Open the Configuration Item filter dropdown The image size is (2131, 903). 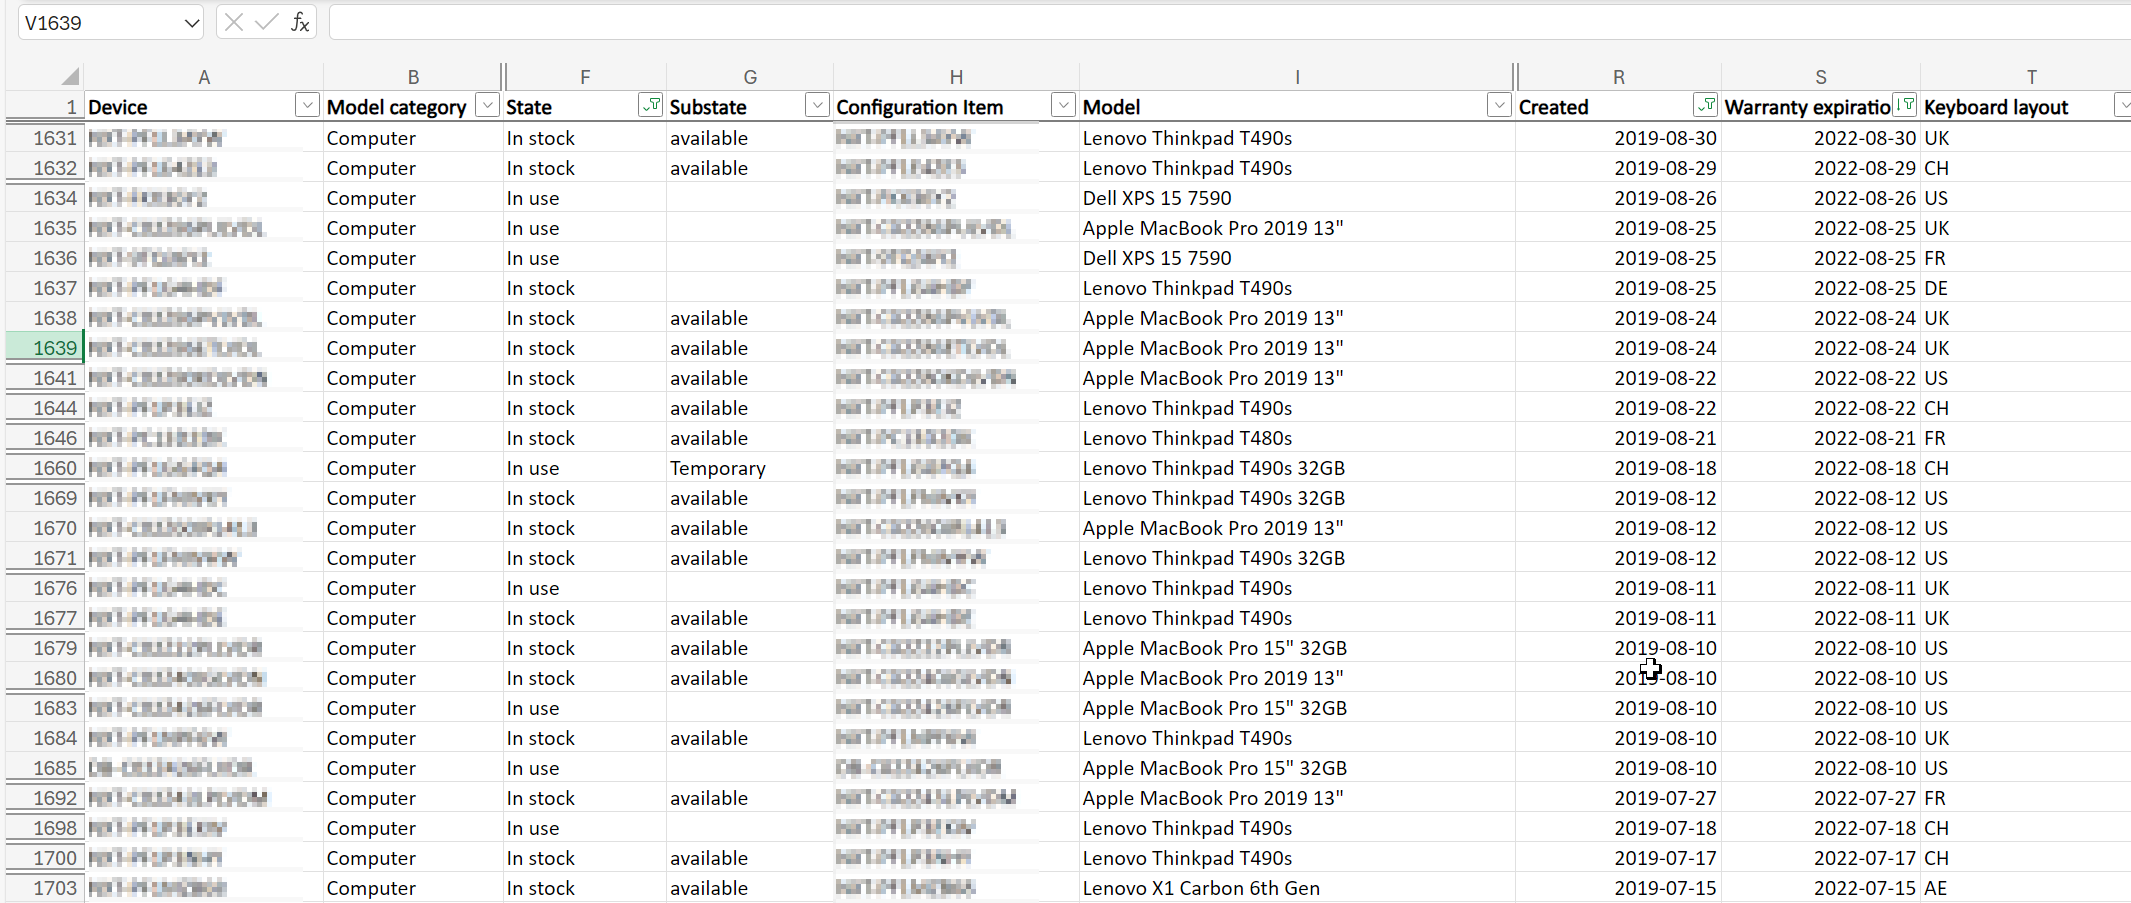click(1063, 105)
